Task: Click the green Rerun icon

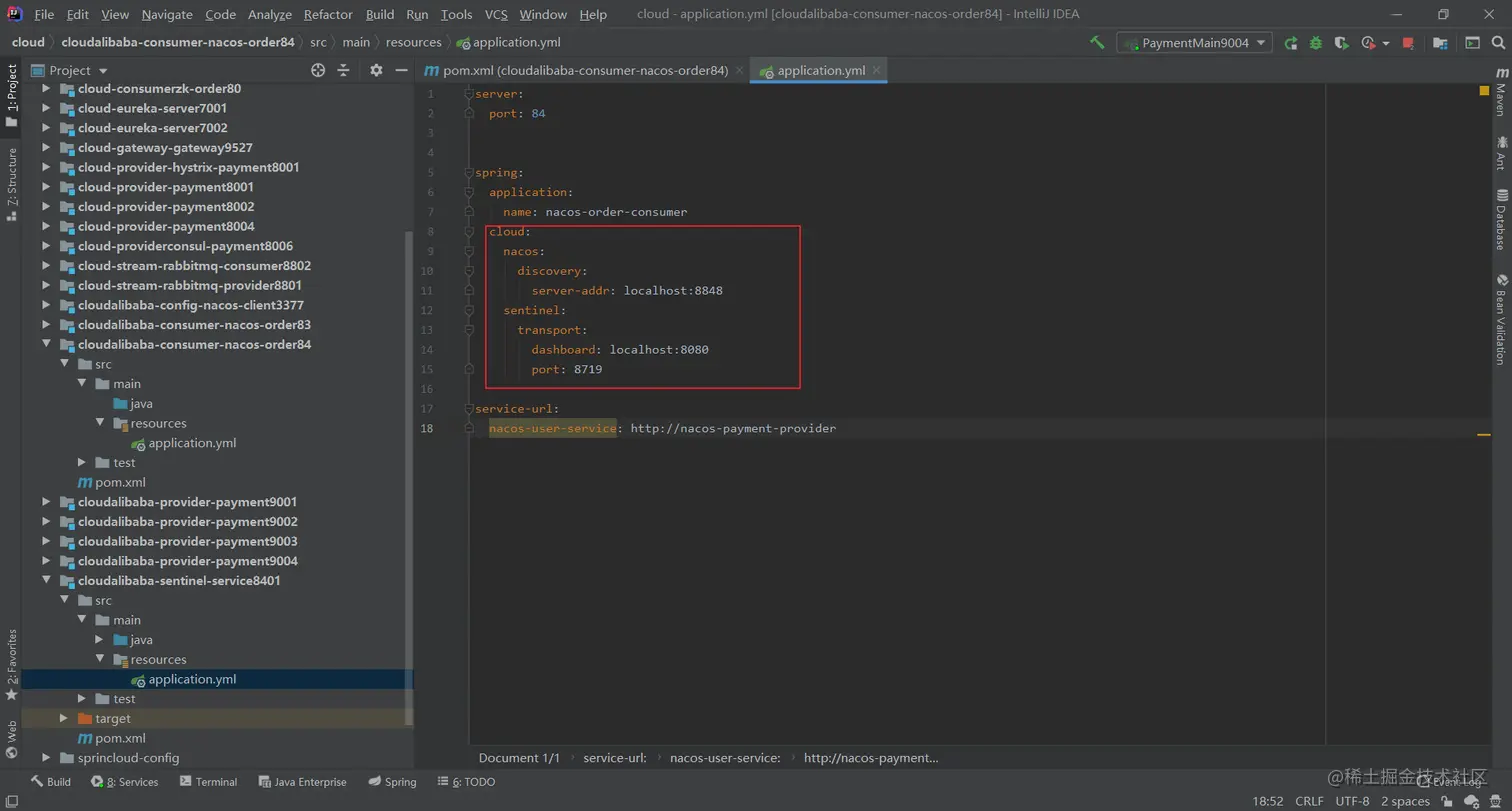Action: point(1291,43)
